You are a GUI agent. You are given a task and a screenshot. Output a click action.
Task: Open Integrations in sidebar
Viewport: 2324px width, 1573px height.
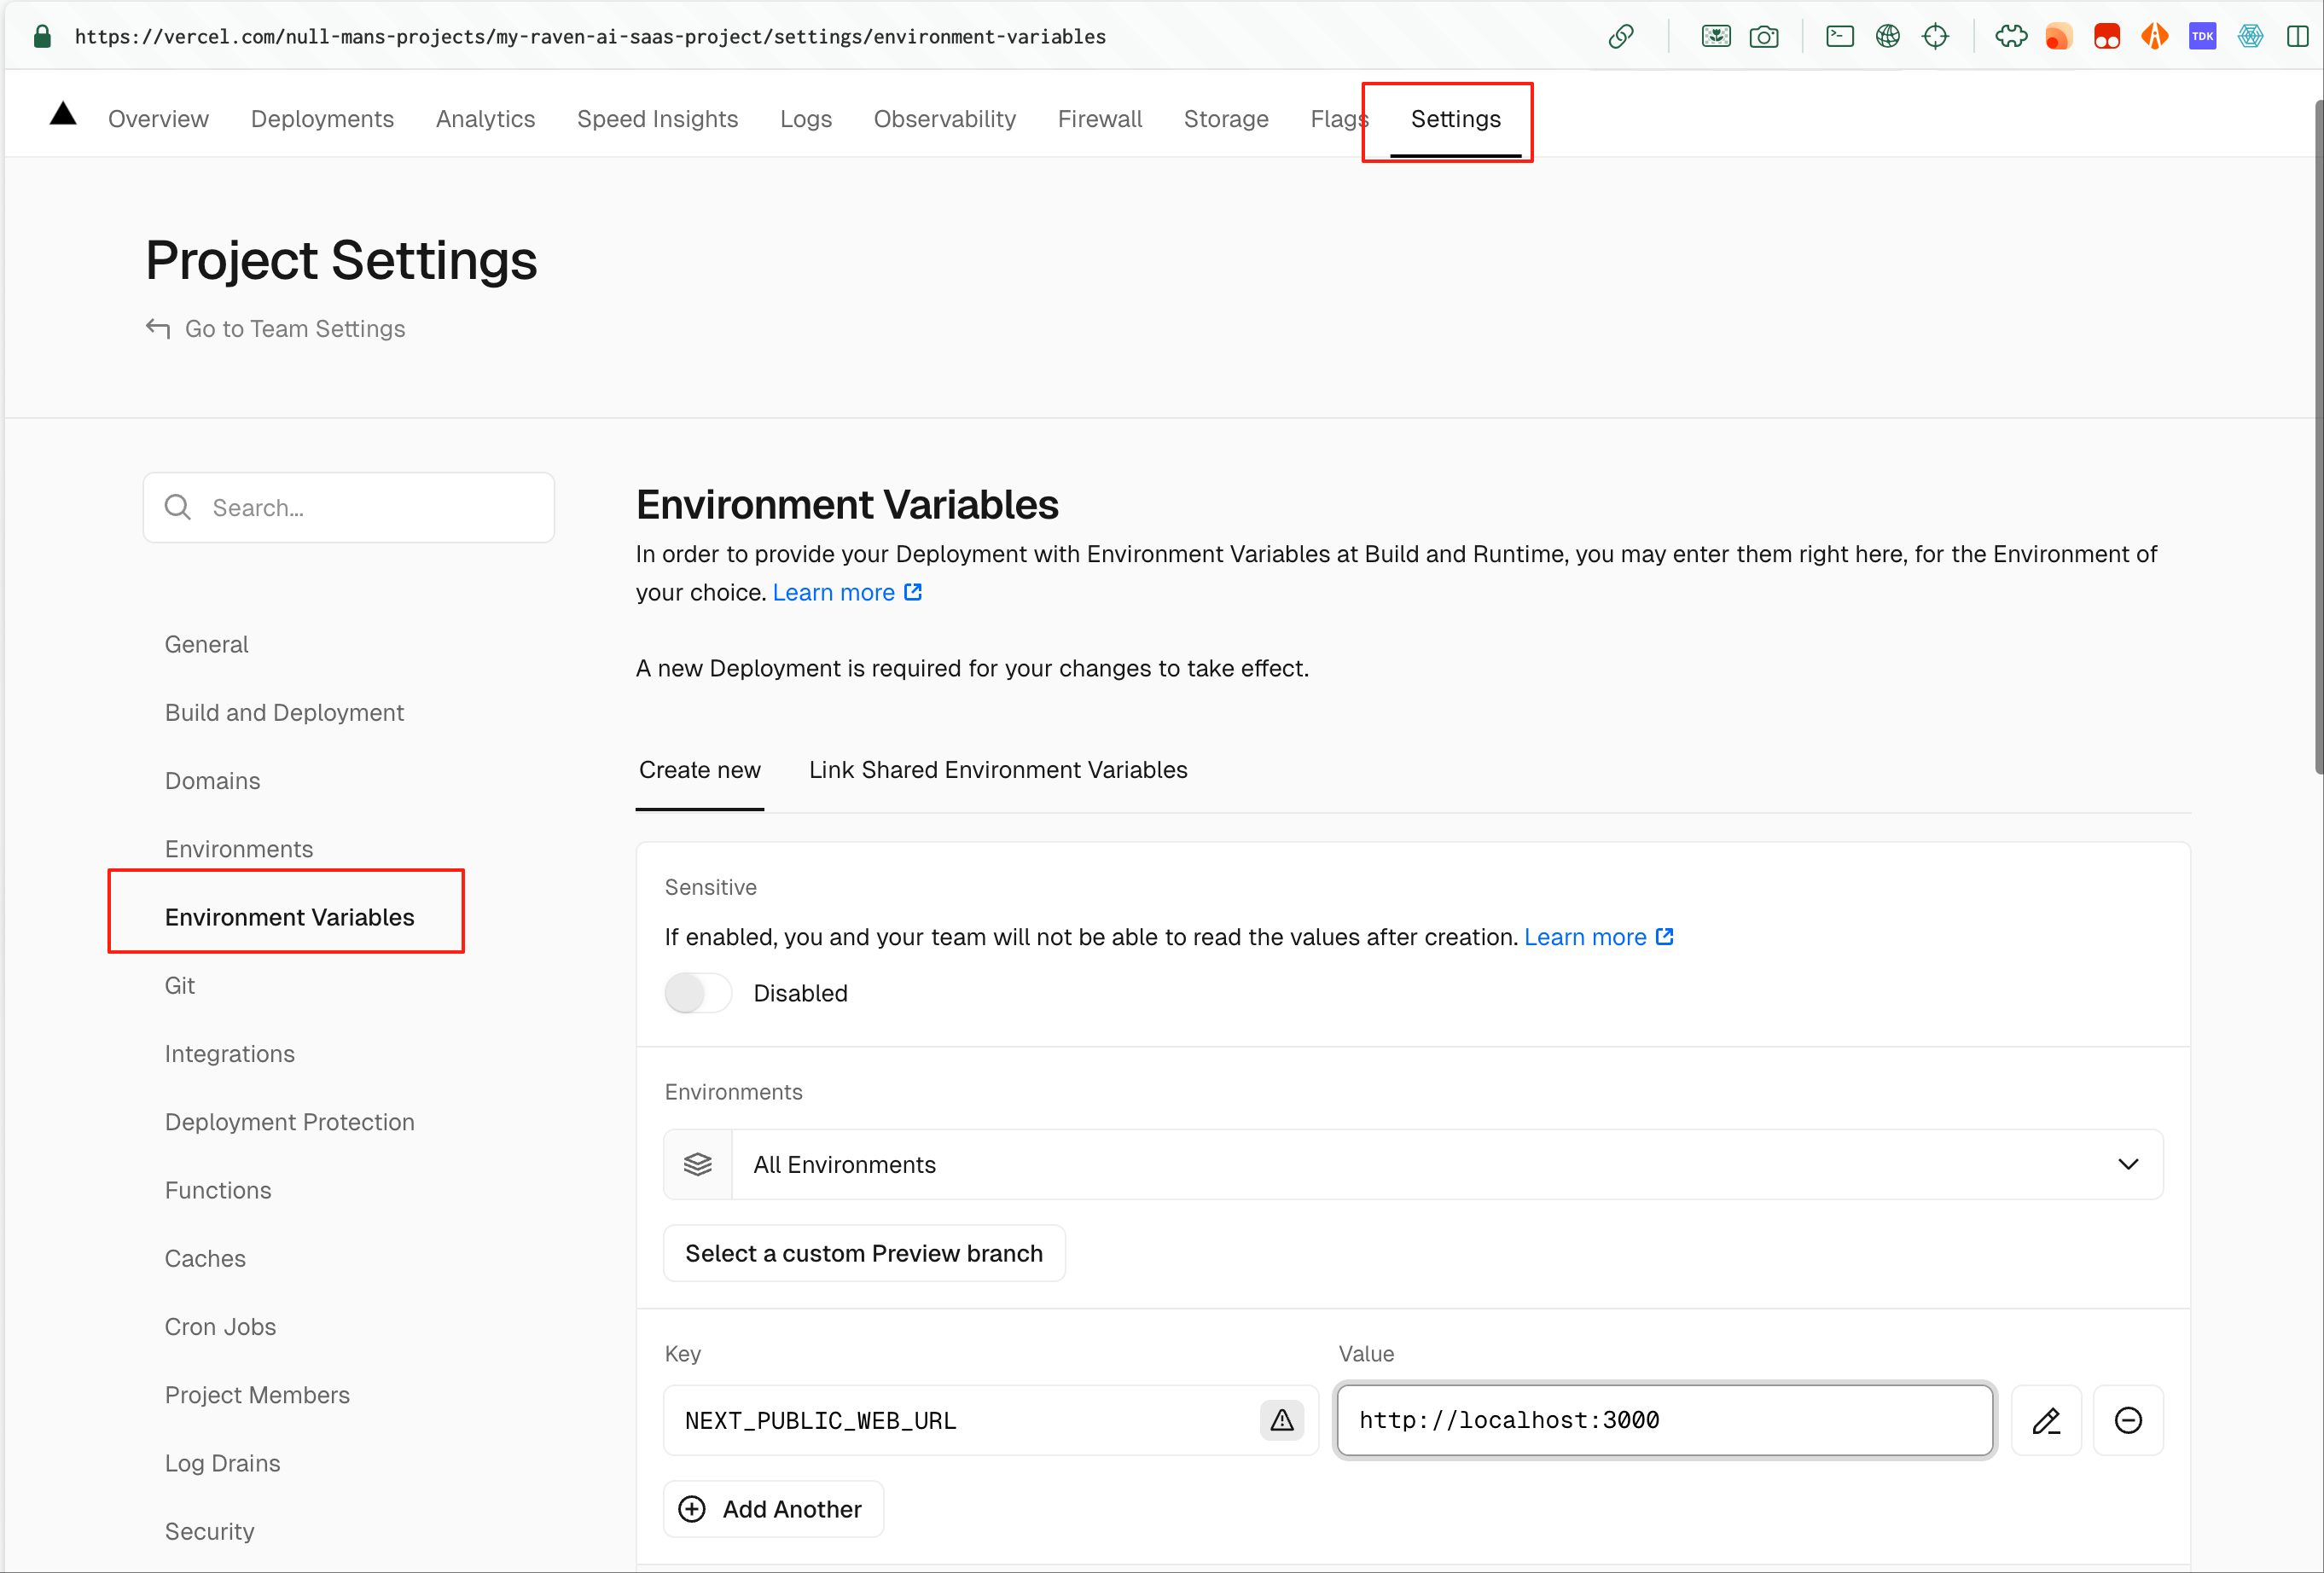[x=230, y=1053]
